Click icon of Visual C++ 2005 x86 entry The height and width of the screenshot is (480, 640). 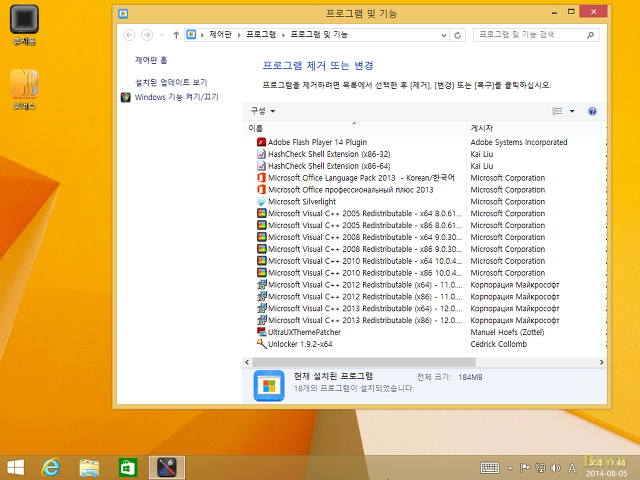click(x=262, y=225)
